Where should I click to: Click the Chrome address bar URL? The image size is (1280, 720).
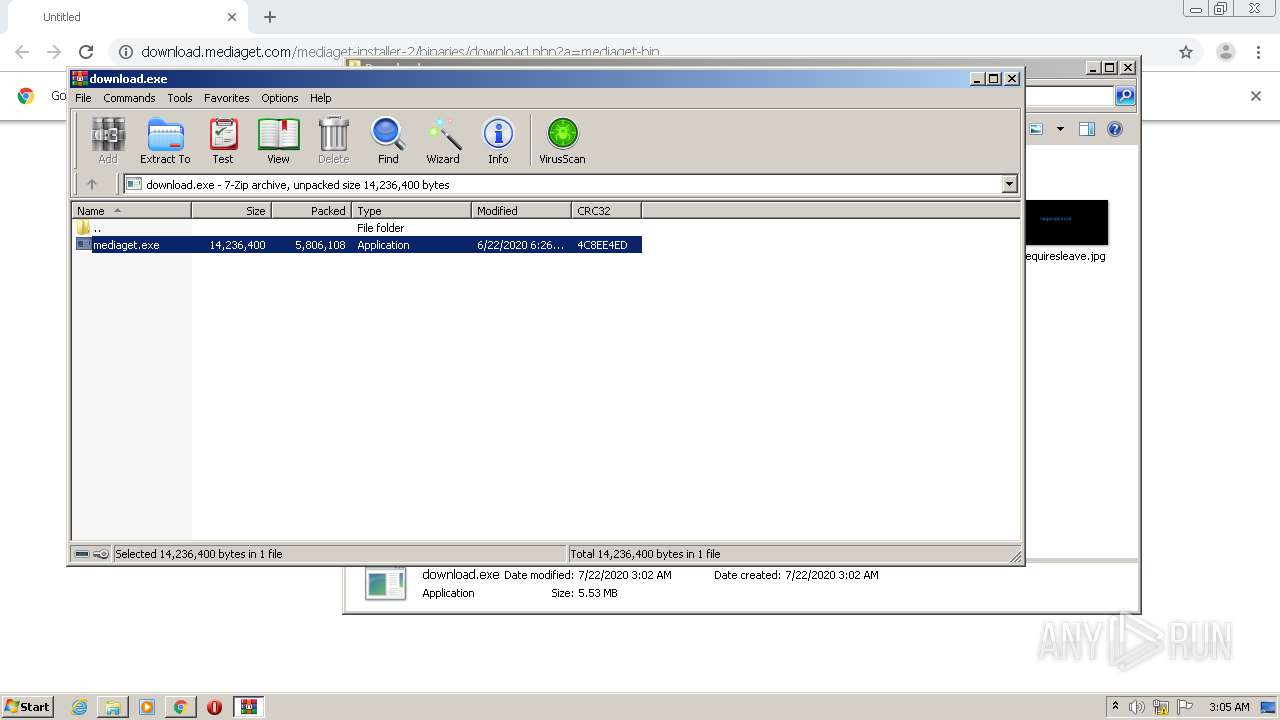point(400,52)
